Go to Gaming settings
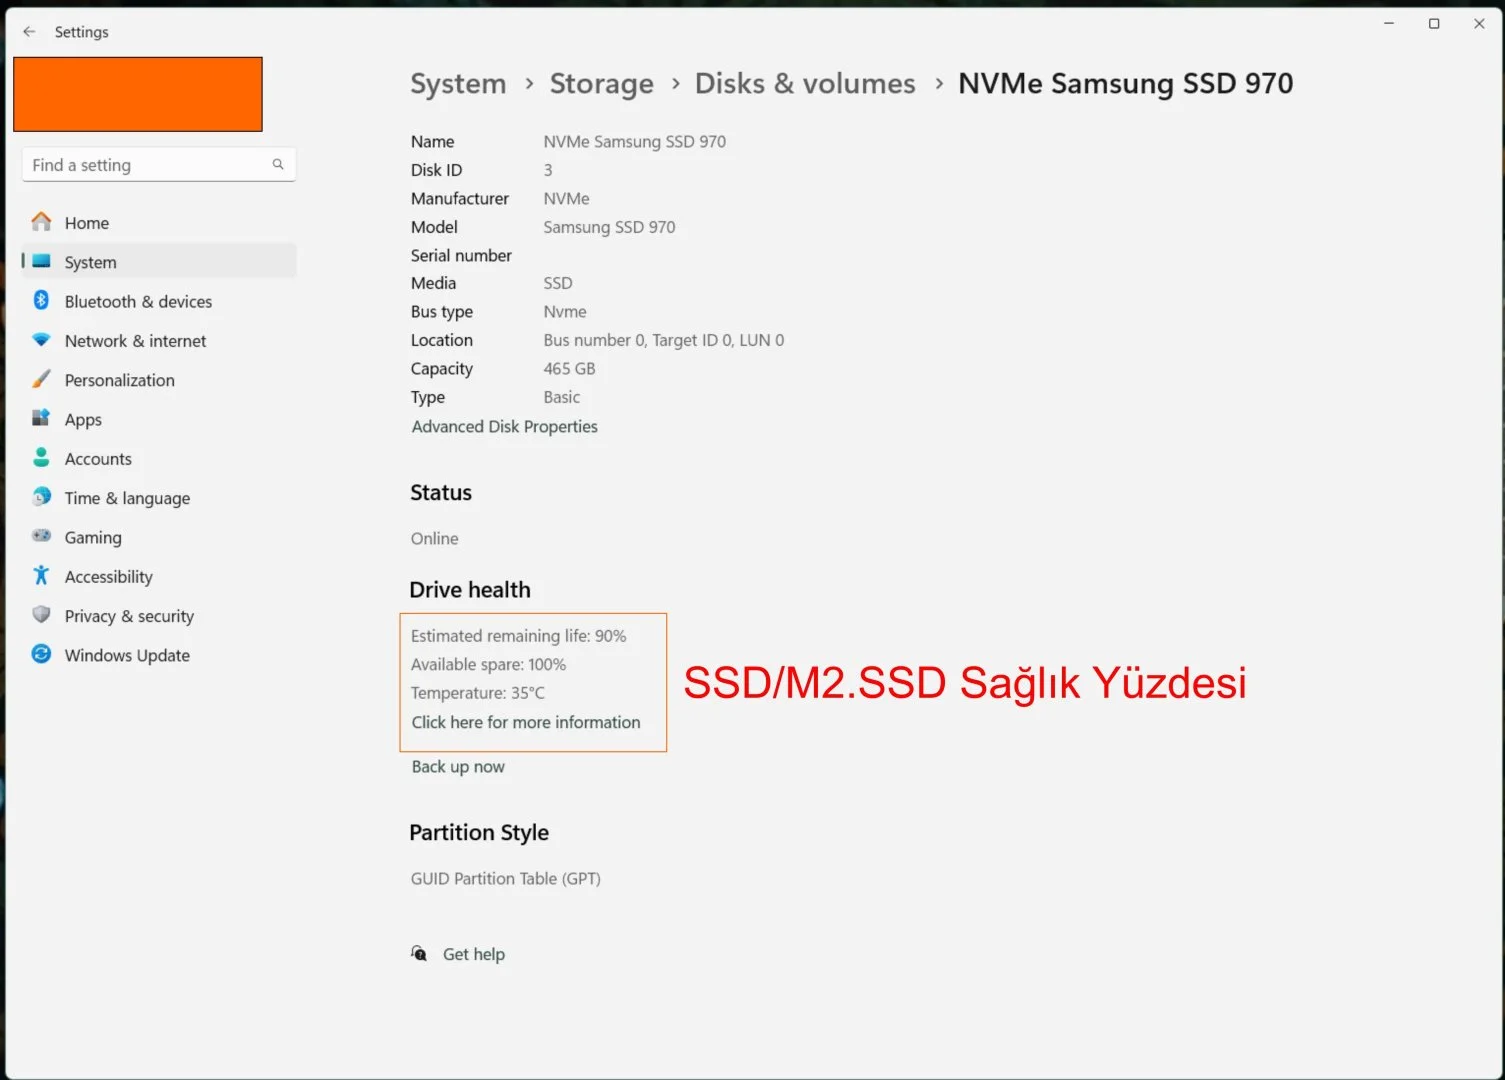Image resolution: width=1505 pixels, height=1080 pixels. click(159, 537)
